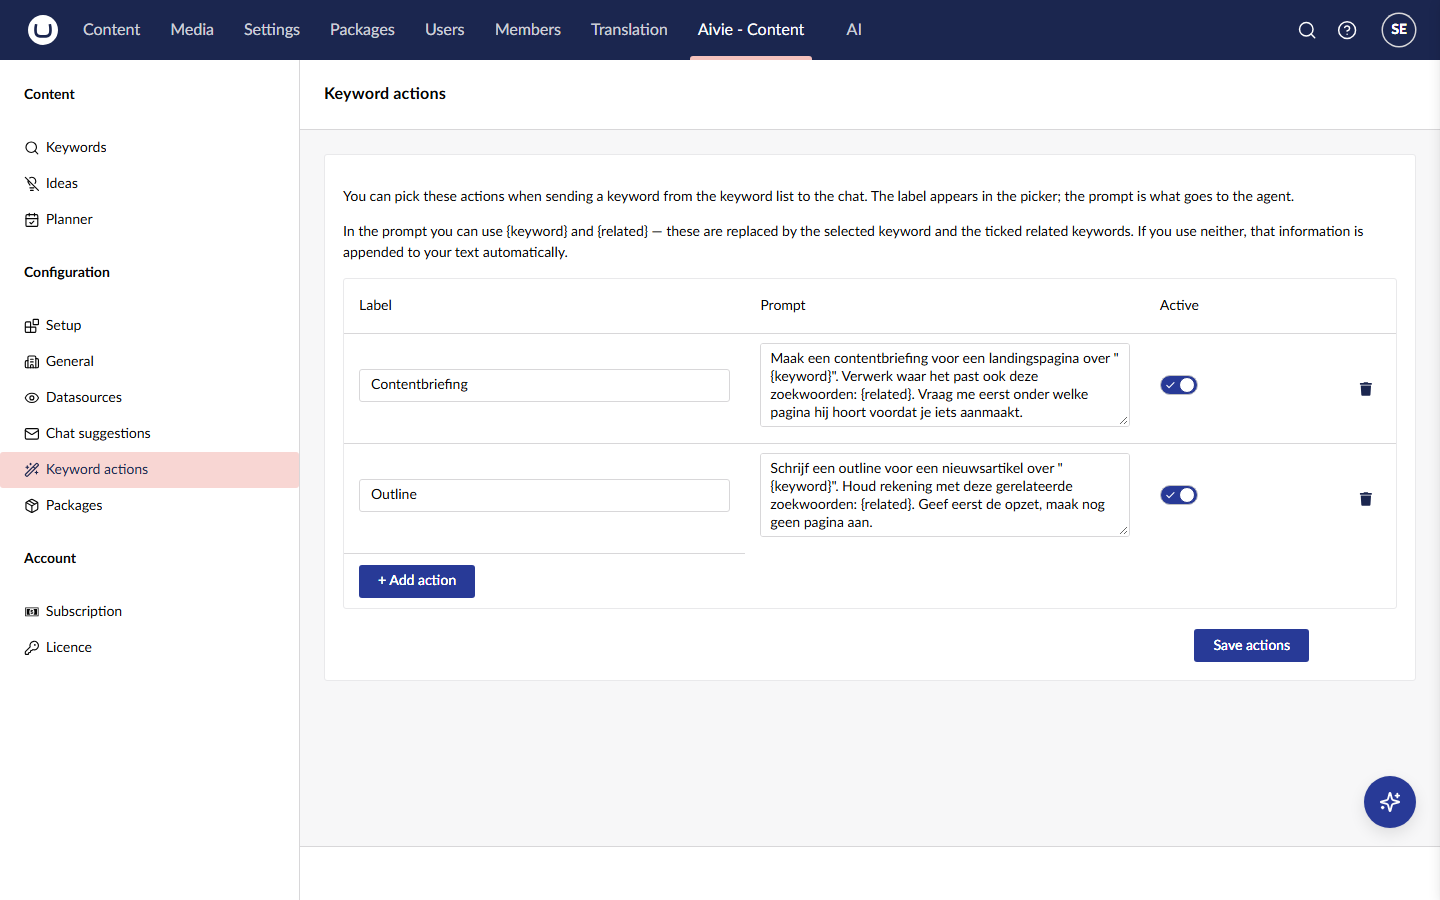Delete the Outline action with trash icon
Screen dimensions: 1440x900
(x=1366, y=499)
